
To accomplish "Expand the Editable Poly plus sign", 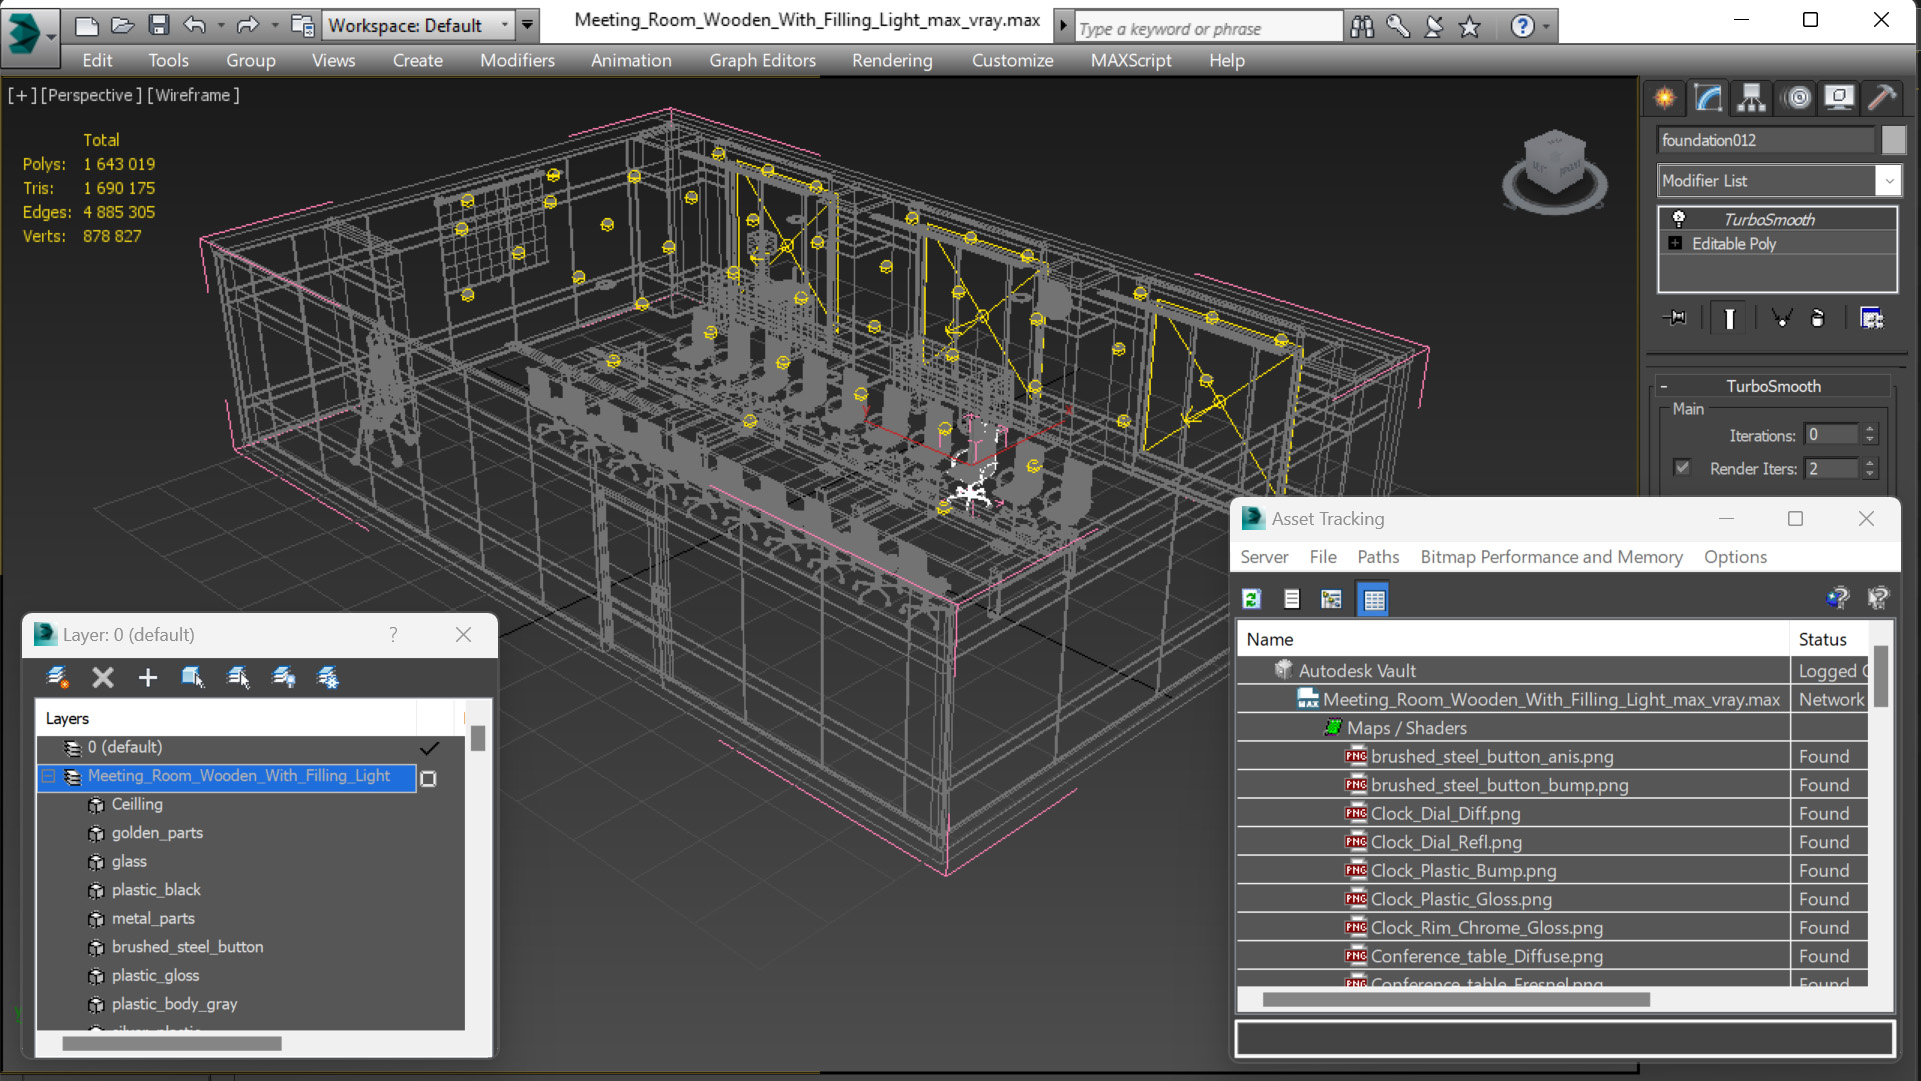I will 1675,243.
